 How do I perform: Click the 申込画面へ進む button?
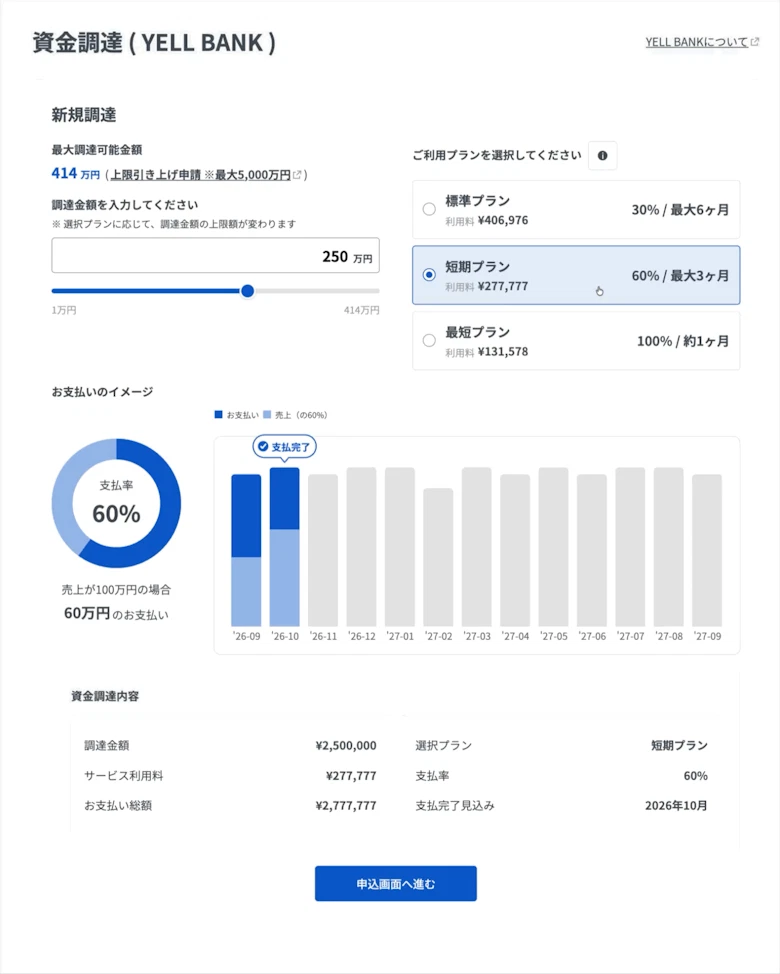(396, 883)
